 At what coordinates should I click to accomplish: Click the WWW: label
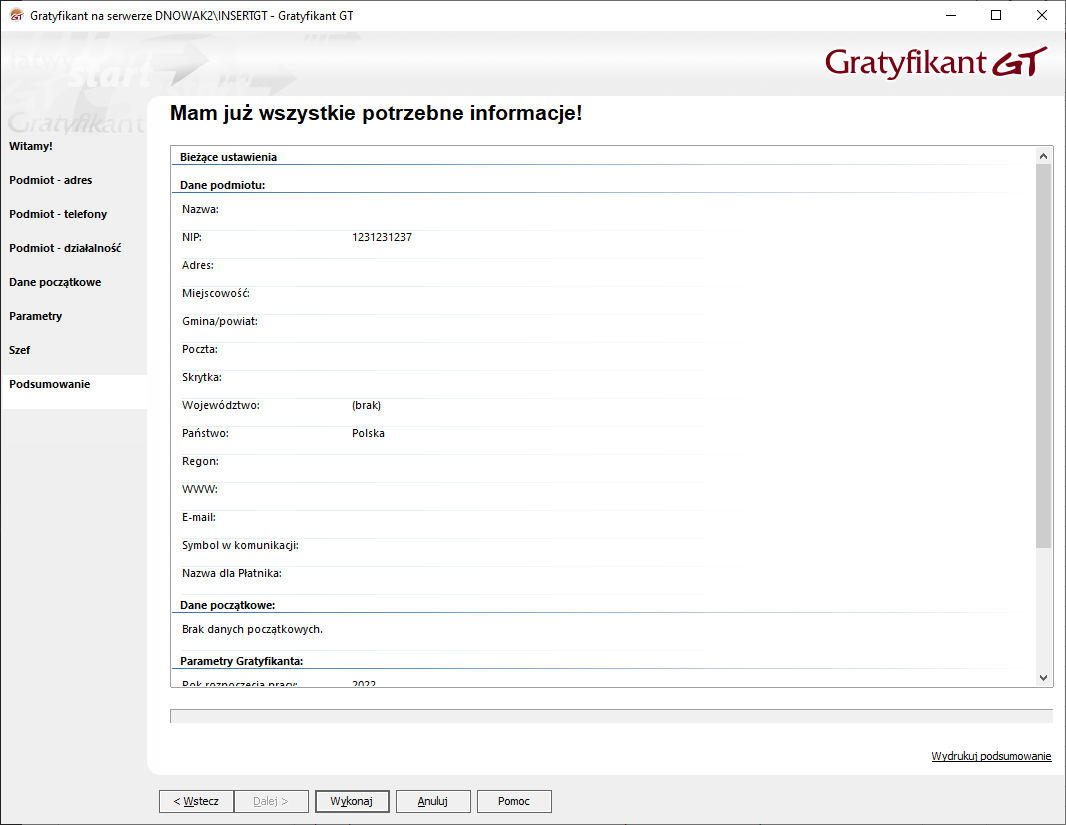(x=200, y=489)
